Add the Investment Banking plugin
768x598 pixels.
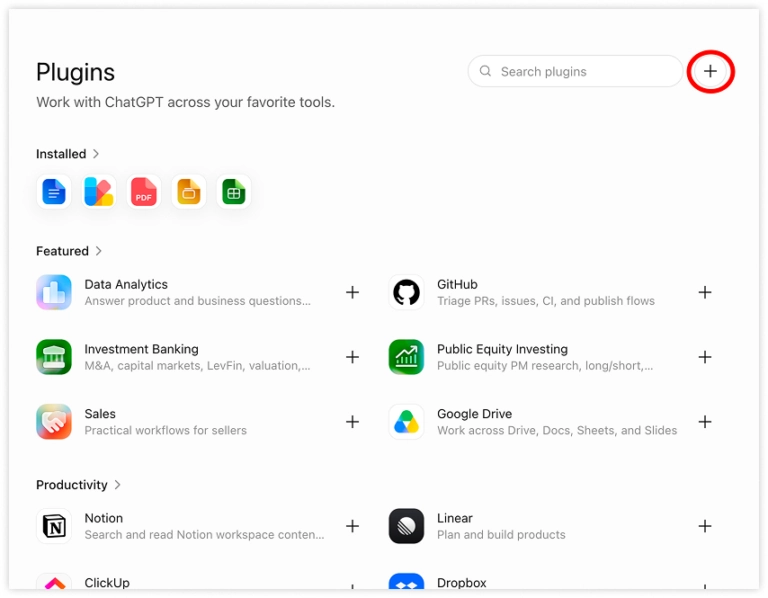click(x=352, y=357)
